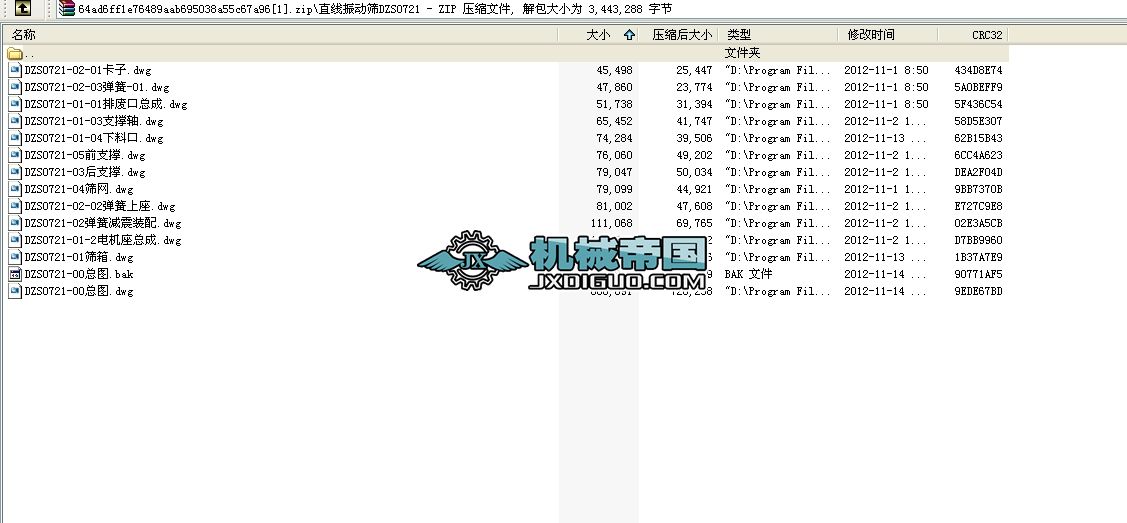
Task: Click file name DZS0721-05前支撑.dwg
Action: point(85,155)
